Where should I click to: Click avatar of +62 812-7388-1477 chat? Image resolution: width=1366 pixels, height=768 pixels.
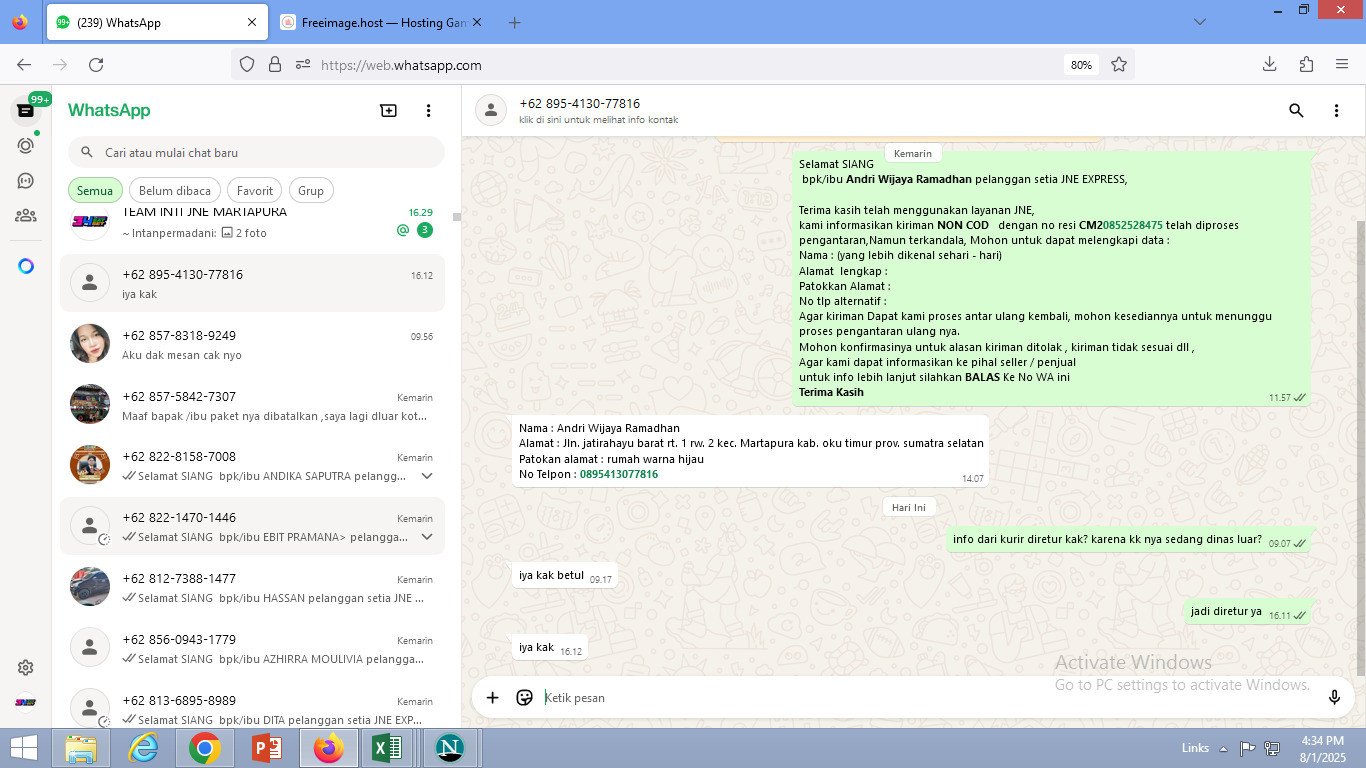[90, 587]
